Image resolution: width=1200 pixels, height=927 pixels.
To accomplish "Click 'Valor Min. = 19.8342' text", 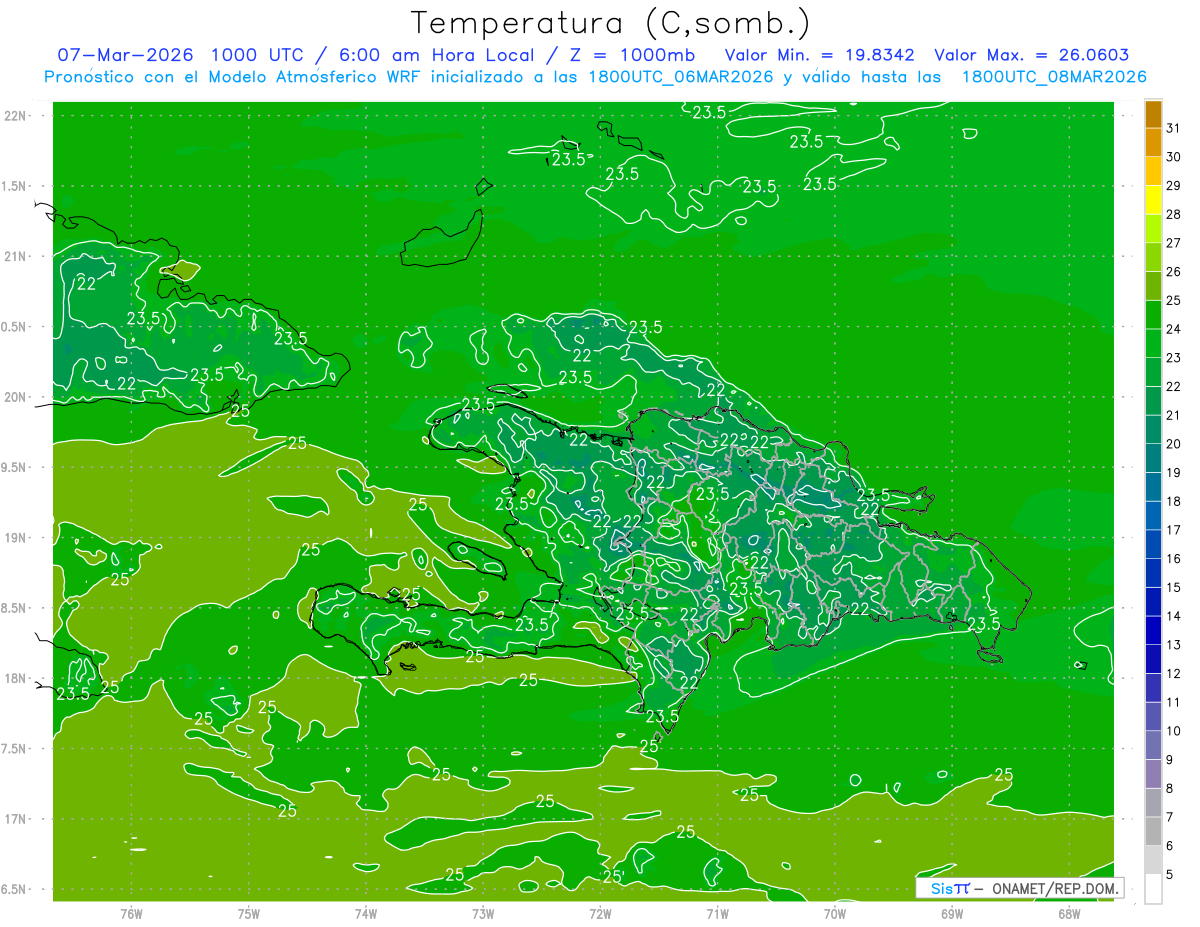I will coord(820,55).
